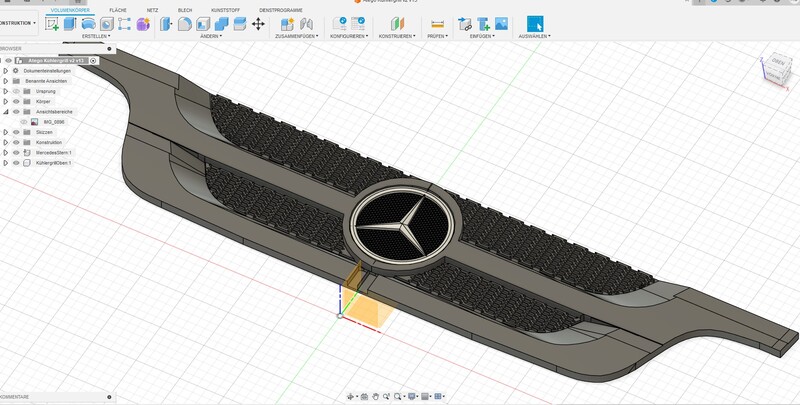Click the purple Create Form tool
Image resolution: width=800 pixels, height=405 pixels.
tap(143, 23)
